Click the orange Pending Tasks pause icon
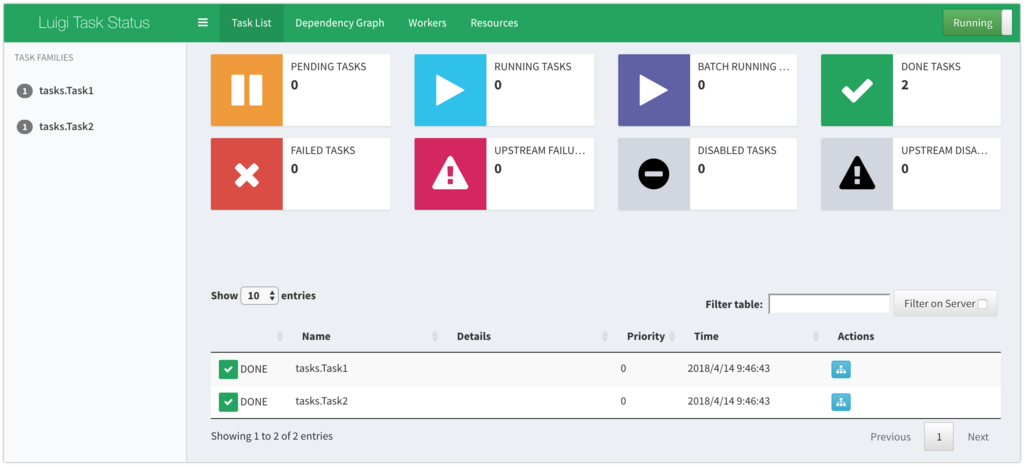Image resolution: width=1024 pixels, height=466 pixels. pyautogui.click(x=247, y=90)
